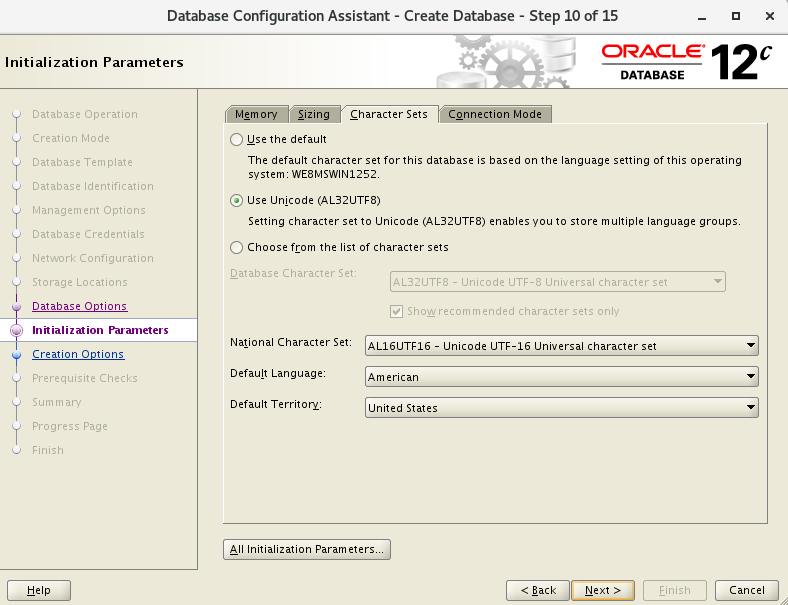Click the Database Options step bullet icon
The image size is (788, 605).
click(x=16, y=306)
